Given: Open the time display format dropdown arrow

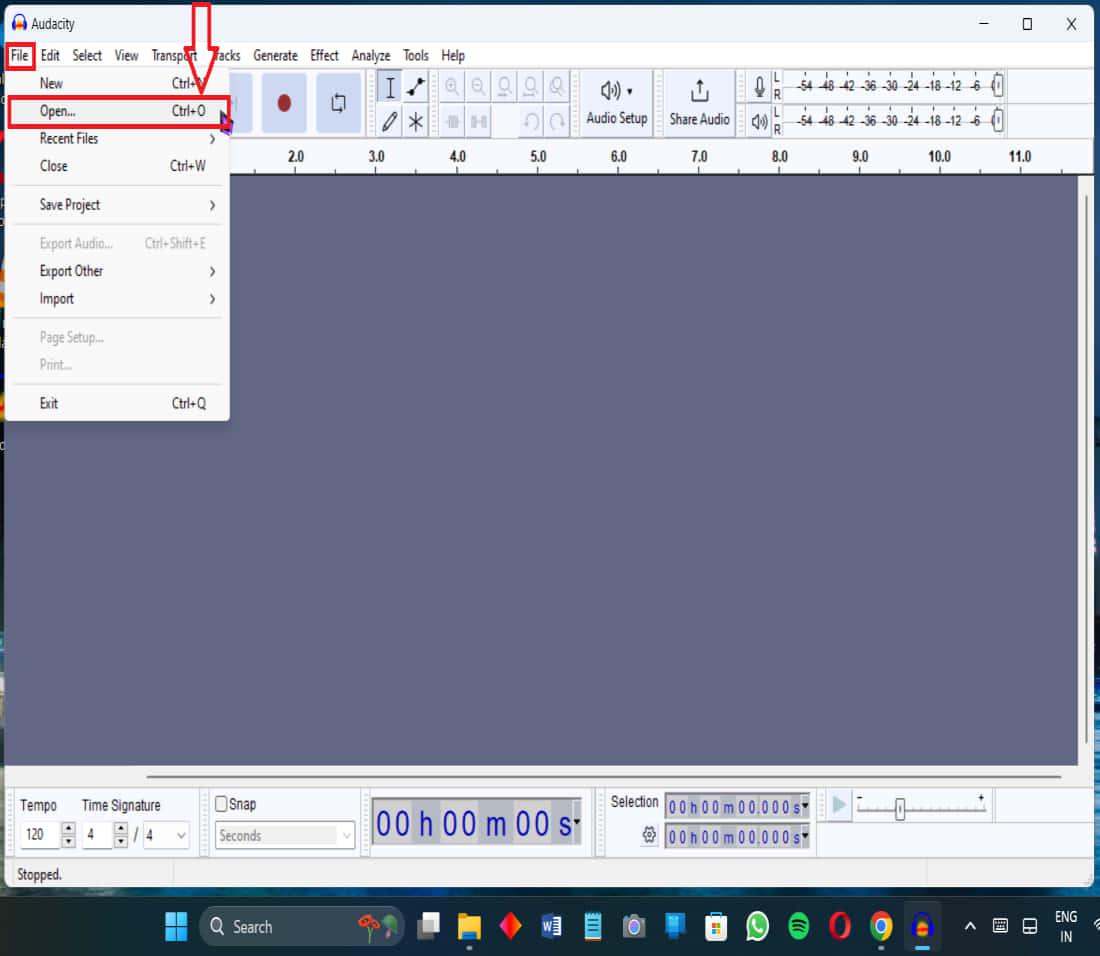Looking at the screenshot, I should pos(577,821).
